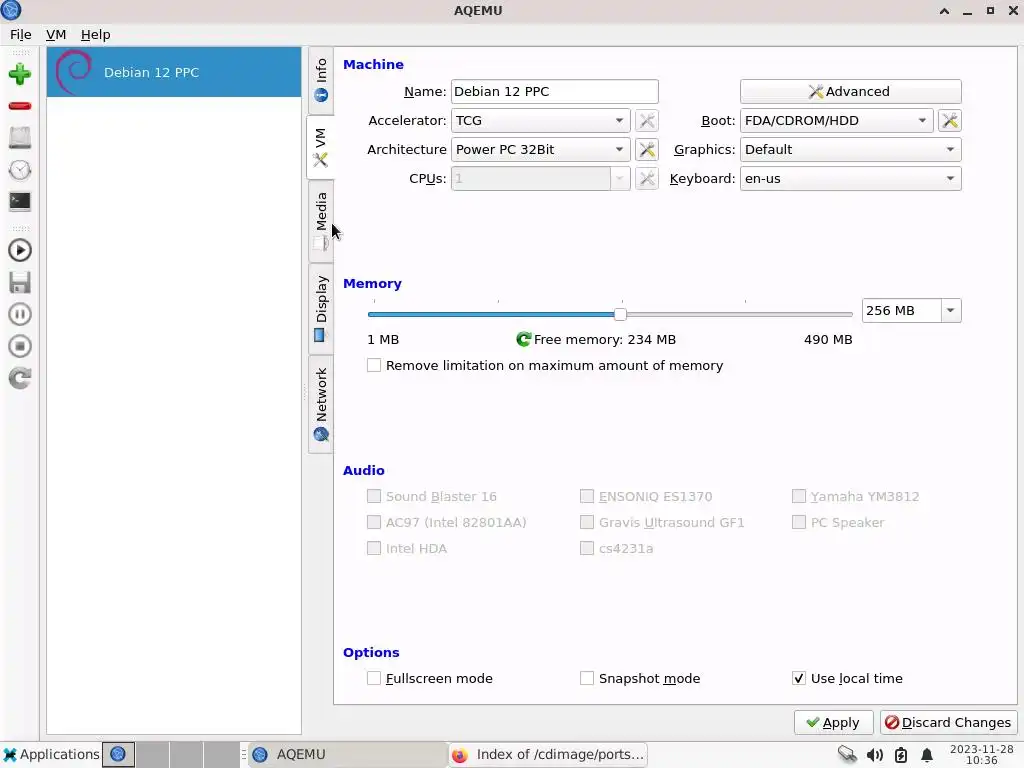The width and height of the screenshot is (1024, 768).
Task: Open network status icon in system tray
Action: pos(847,754)
